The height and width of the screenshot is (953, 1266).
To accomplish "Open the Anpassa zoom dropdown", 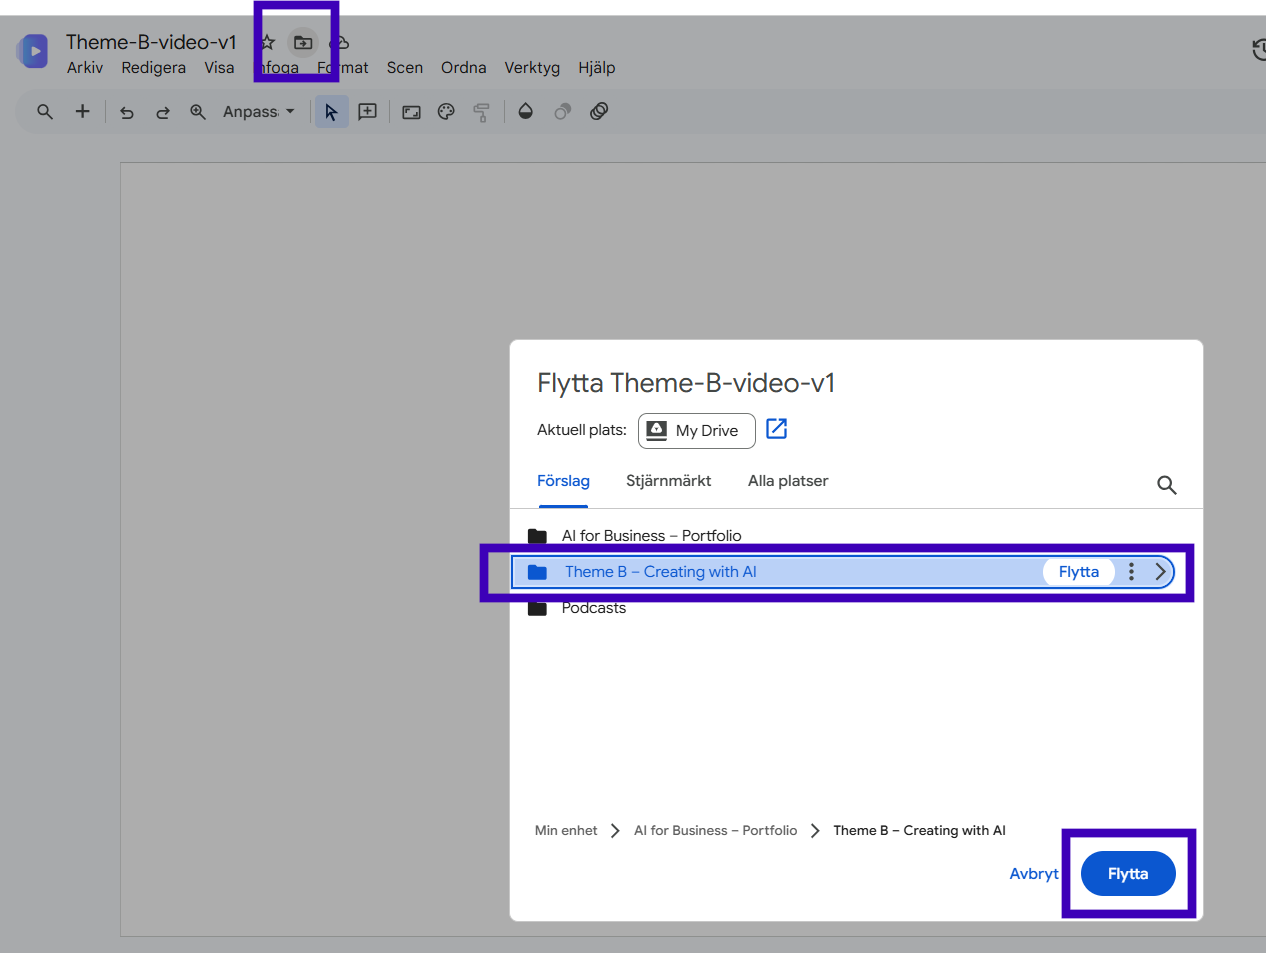I will click(x=259, y=112).
